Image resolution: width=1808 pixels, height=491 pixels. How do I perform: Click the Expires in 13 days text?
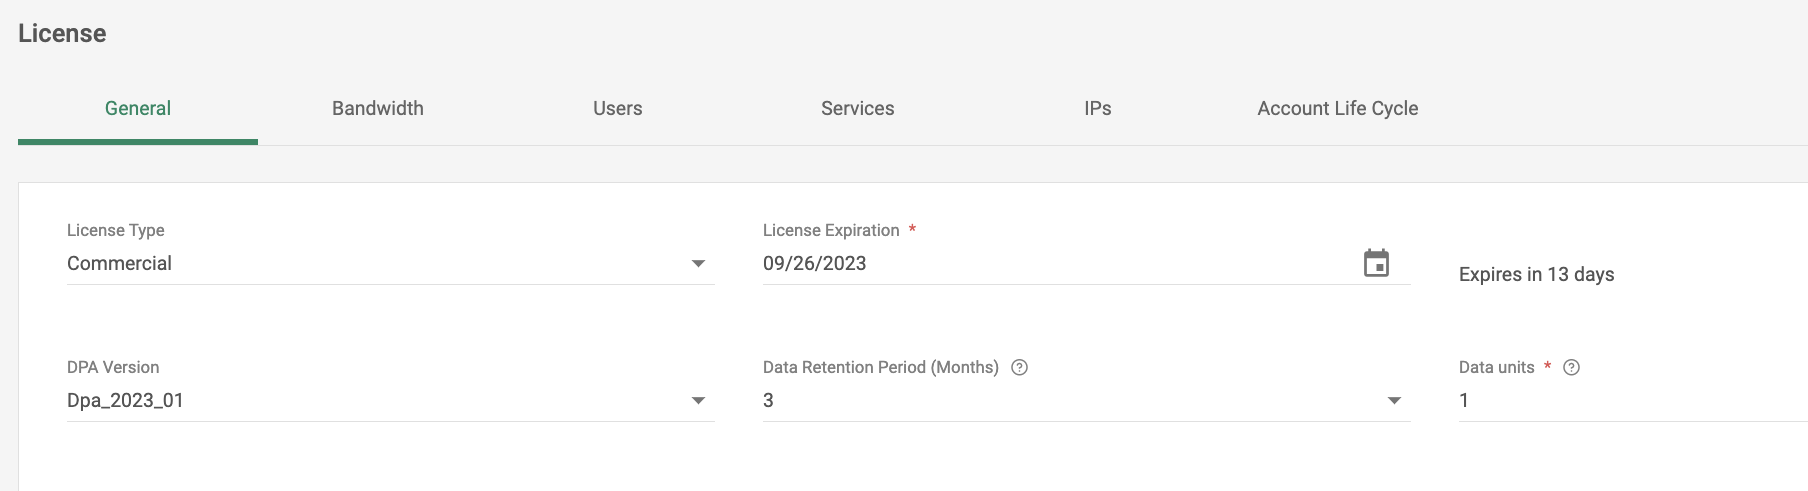tap(1536, 274)
